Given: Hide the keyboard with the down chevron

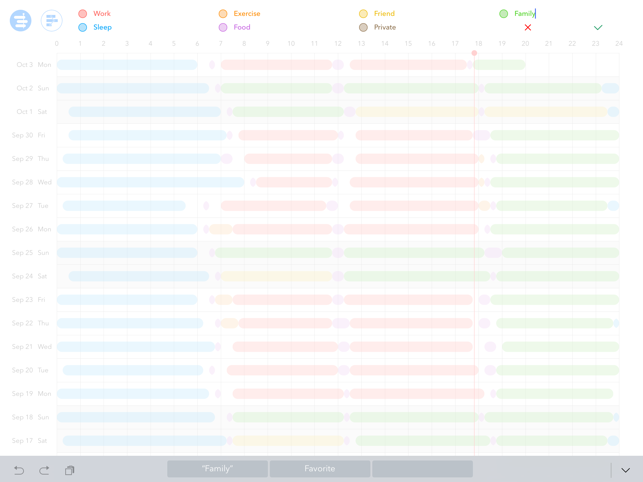Looking at the screenshot, I should coord(625,470).
